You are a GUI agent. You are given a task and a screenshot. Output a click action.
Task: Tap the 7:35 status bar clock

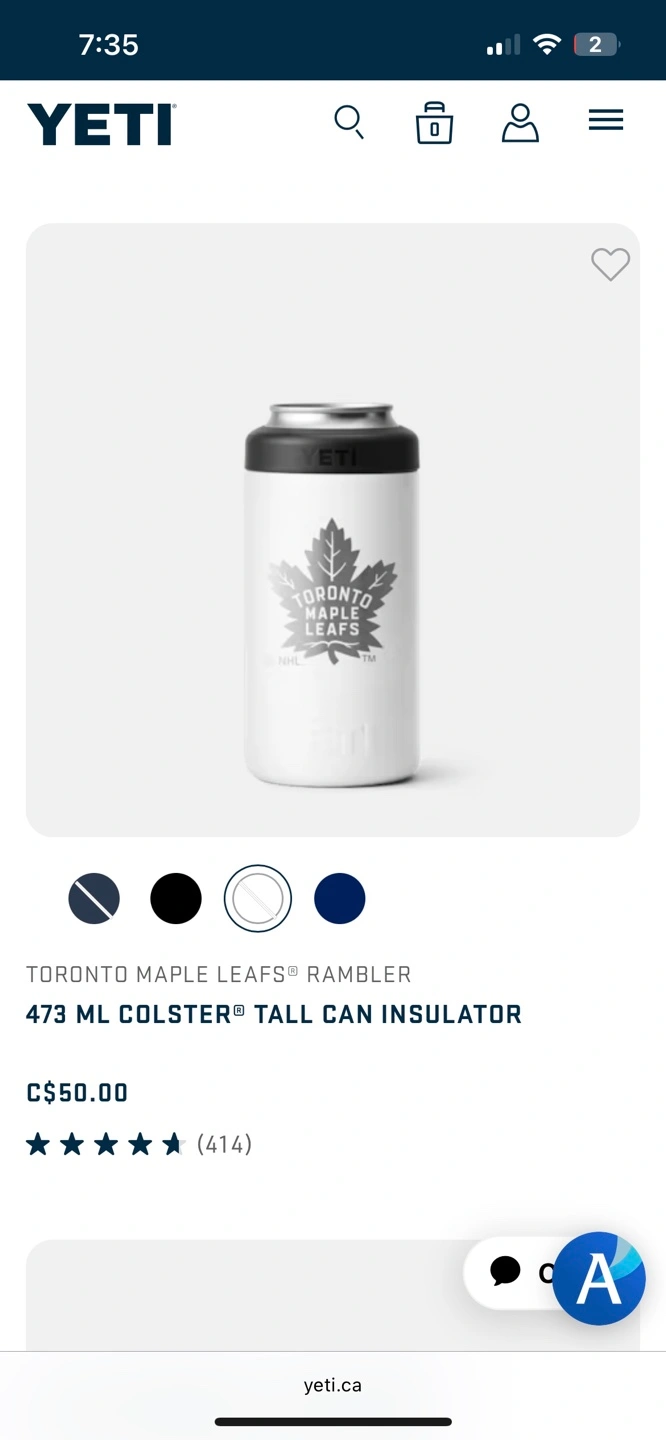(108, 44)
